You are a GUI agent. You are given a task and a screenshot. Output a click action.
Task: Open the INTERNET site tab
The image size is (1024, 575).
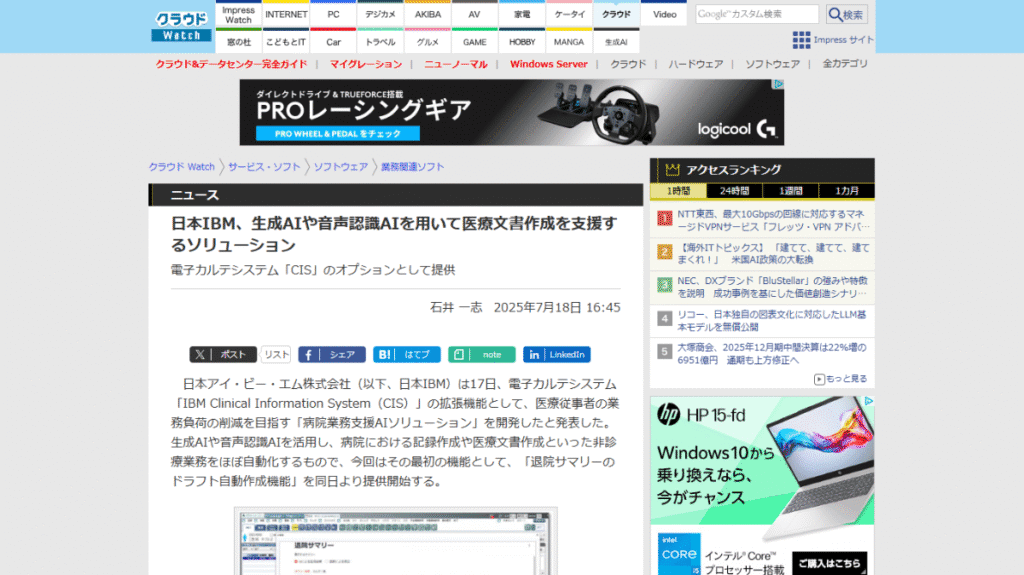286,14
